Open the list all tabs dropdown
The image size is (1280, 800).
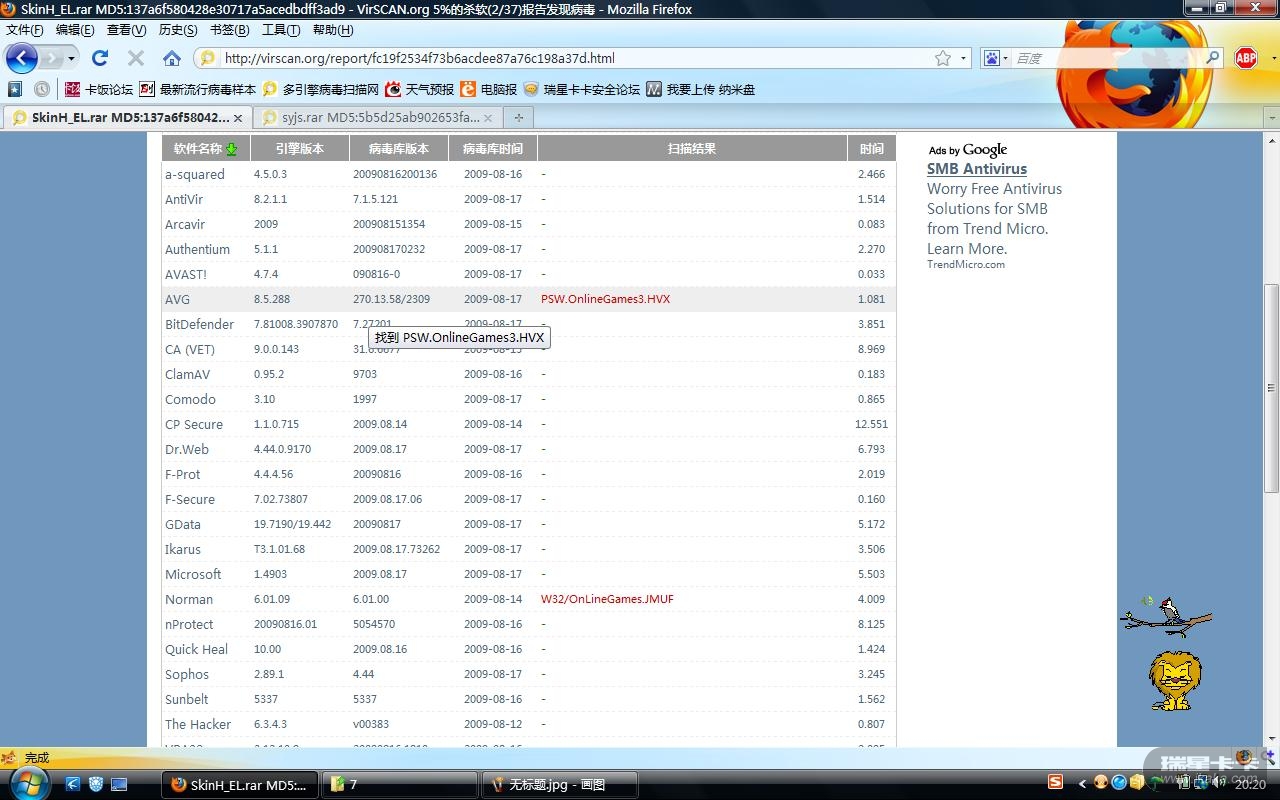click(1272, 118)
